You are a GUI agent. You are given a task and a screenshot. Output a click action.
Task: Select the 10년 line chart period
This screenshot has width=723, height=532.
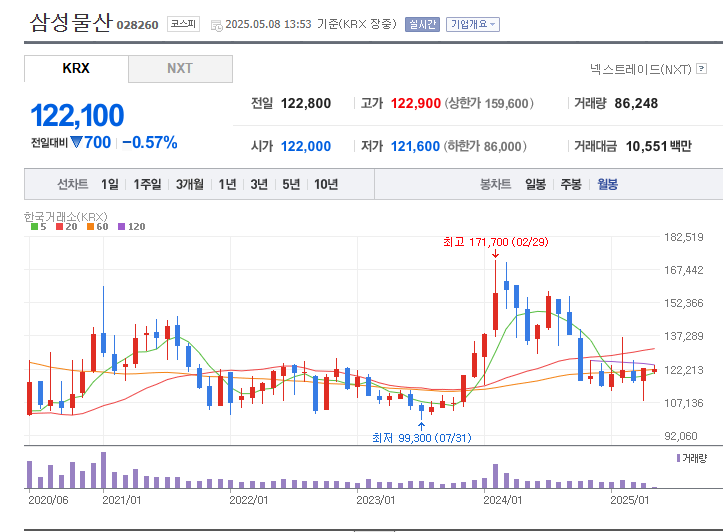pos(326,184)
